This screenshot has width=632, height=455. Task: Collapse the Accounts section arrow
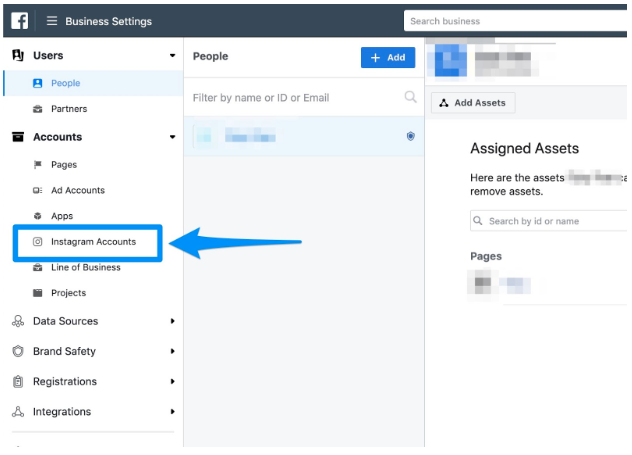[173, 137]
